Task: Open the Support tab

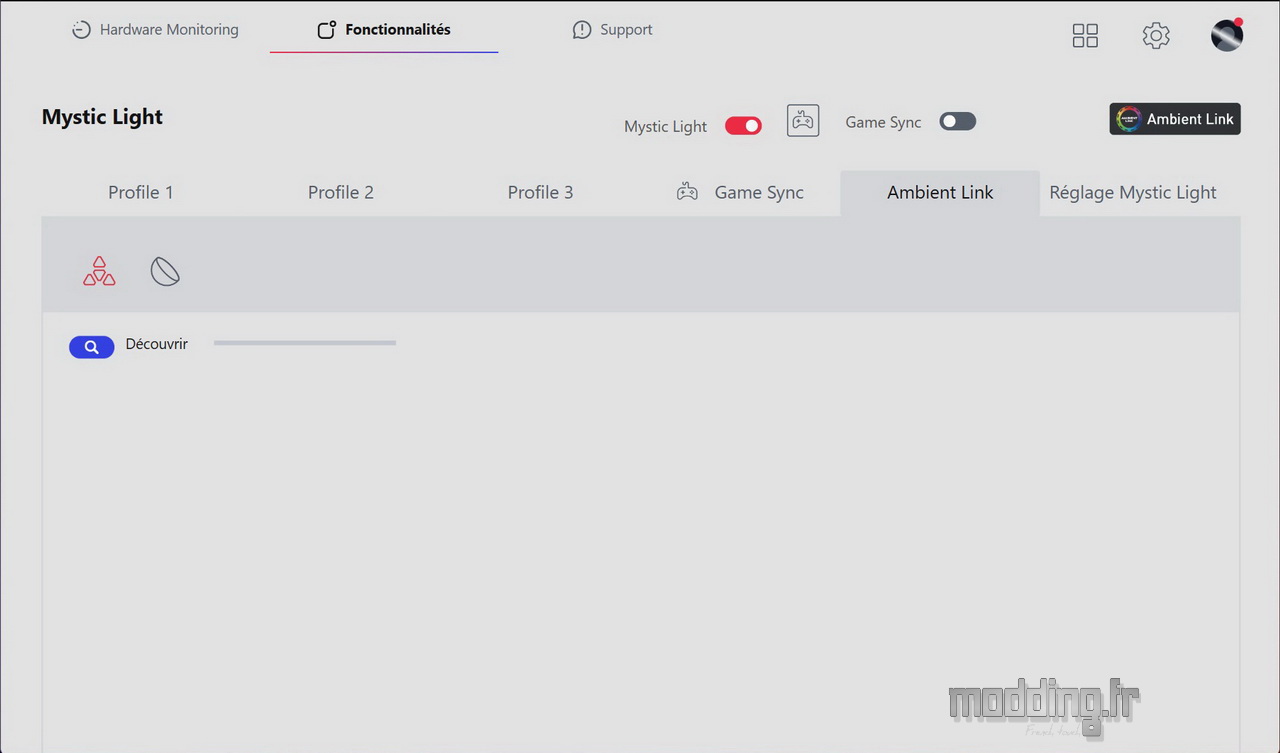Action: tap(612, 30)
